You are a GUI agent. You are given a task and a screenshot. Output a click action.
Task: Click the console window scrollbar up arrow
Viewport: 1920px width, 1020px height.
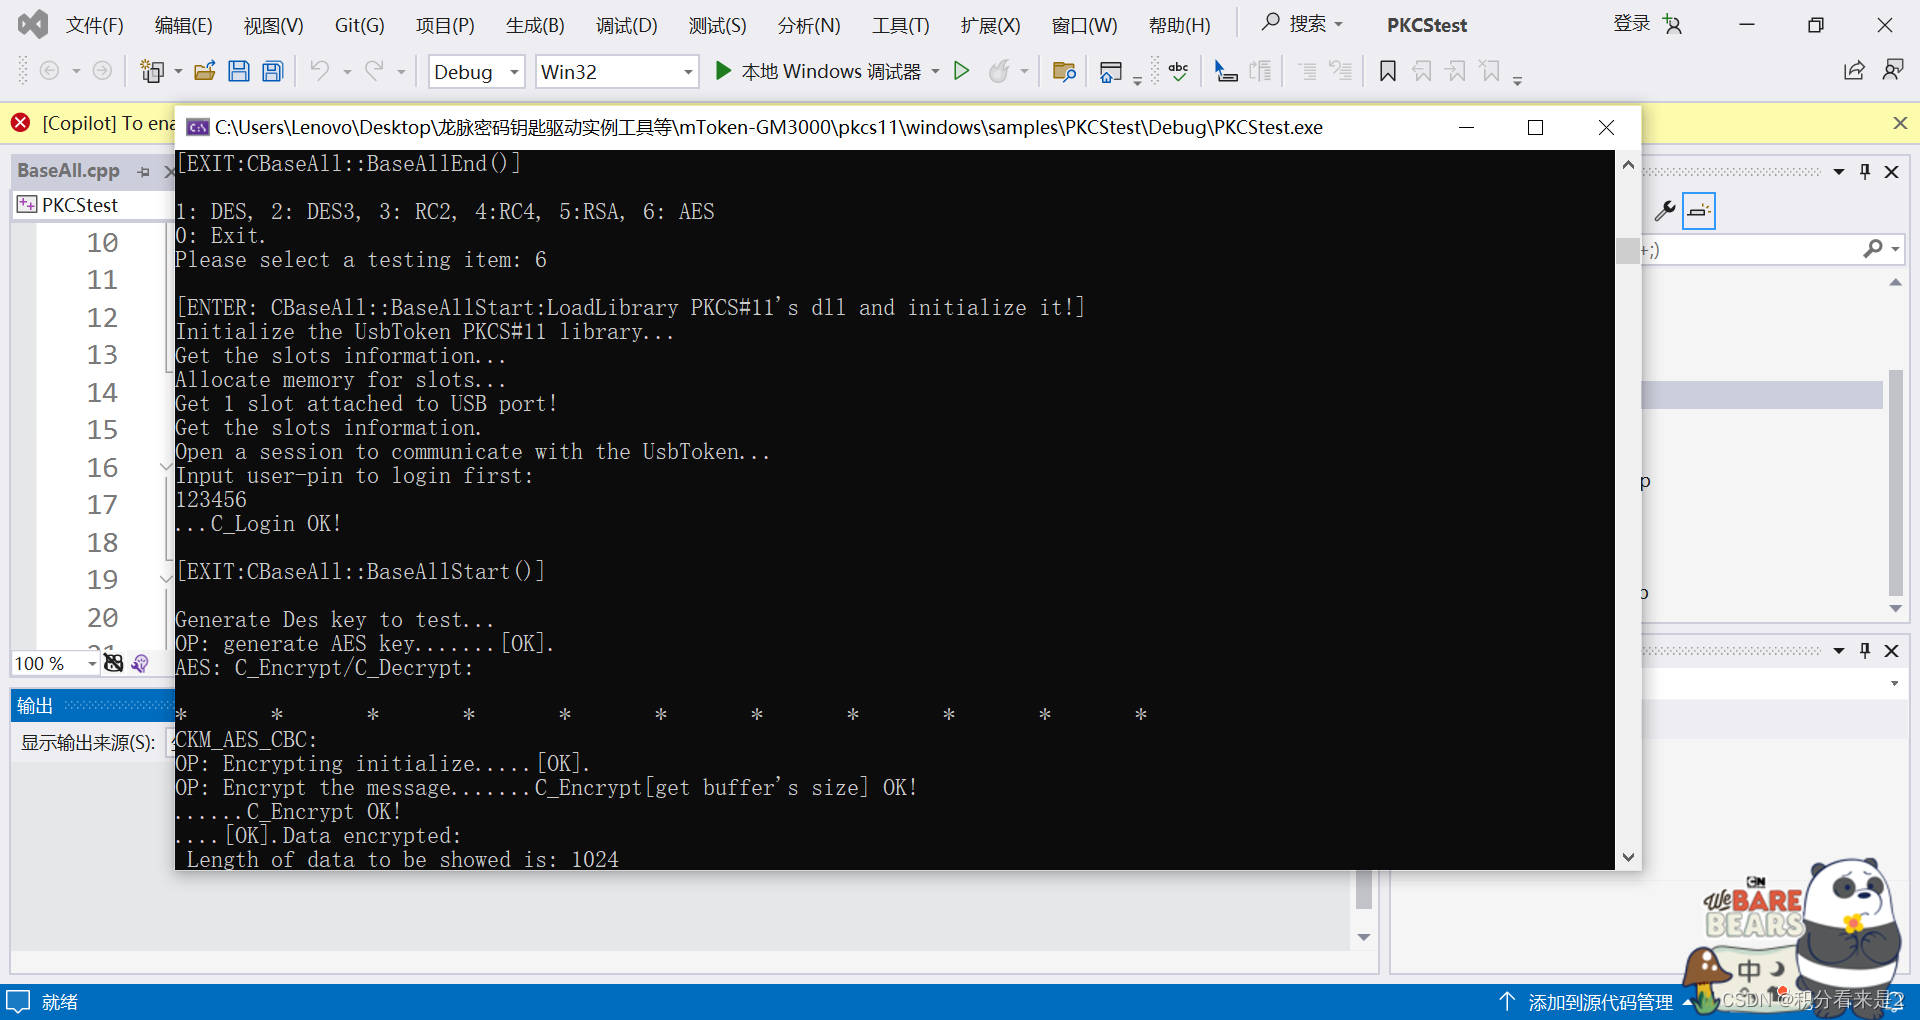[1628, 165]
